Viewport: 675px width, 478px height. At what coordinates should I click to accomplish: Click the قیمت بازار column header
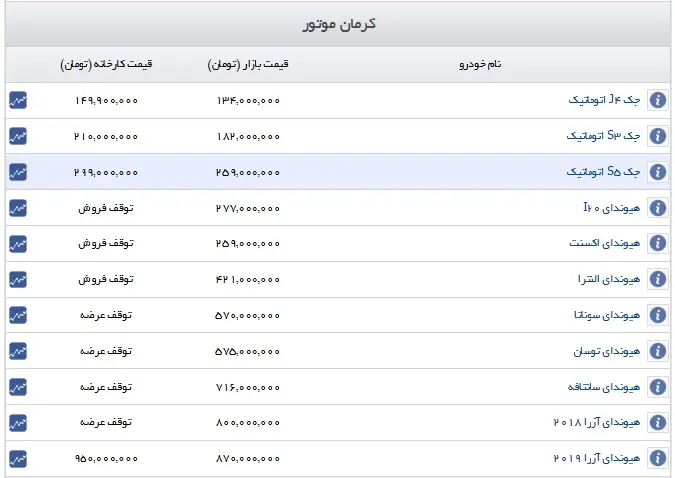248,65
